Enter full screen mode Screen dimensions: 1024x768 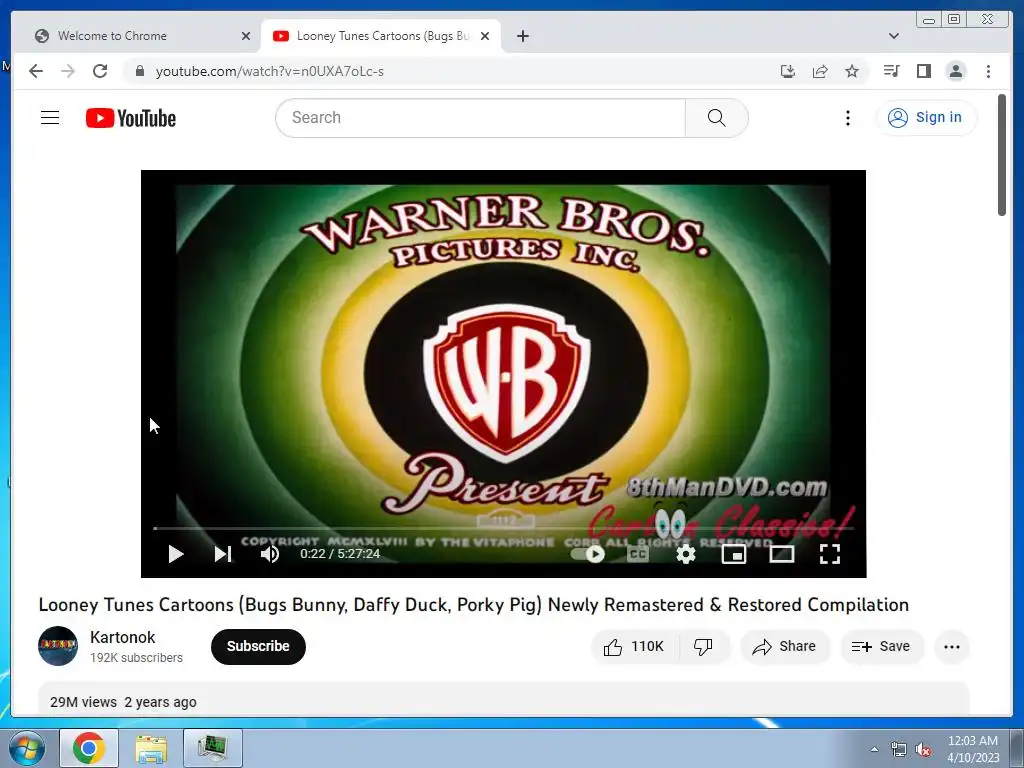coord(830,554)
